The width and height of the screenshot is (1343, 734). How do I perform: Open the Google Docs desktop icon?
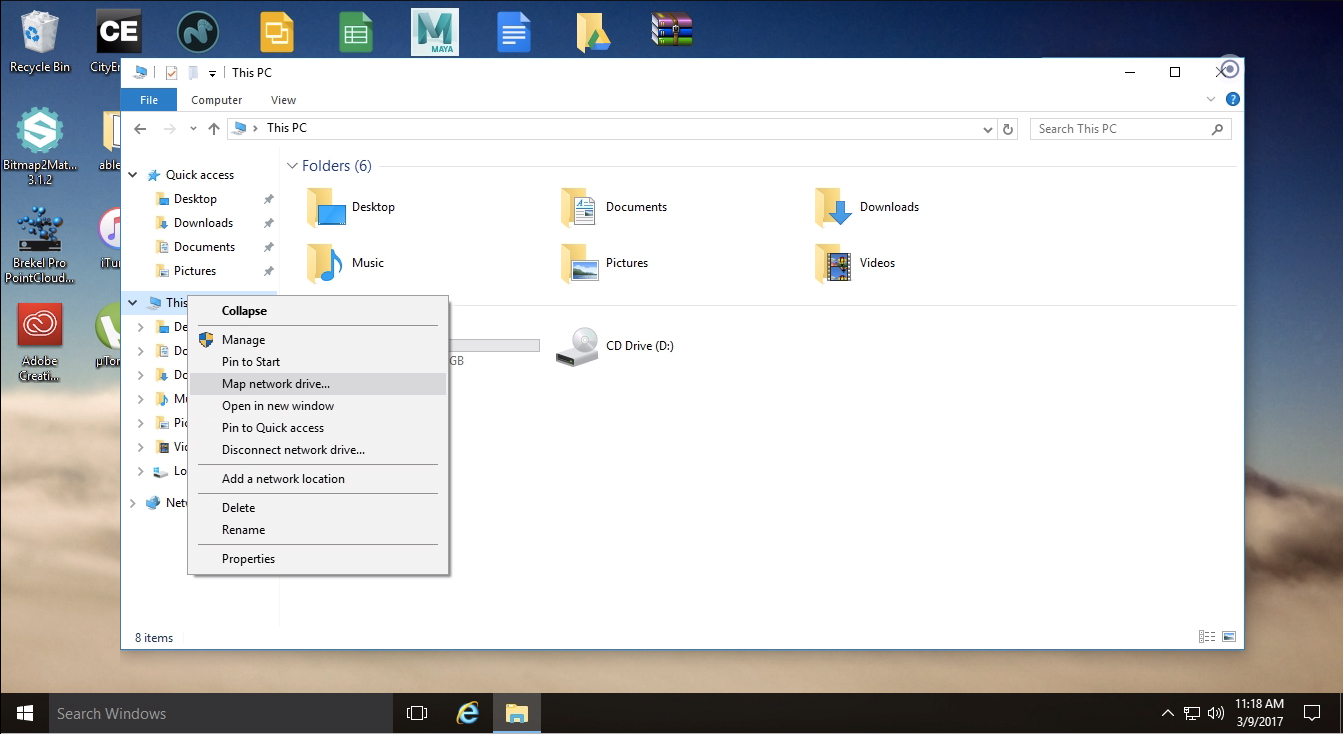coord(514,33)
